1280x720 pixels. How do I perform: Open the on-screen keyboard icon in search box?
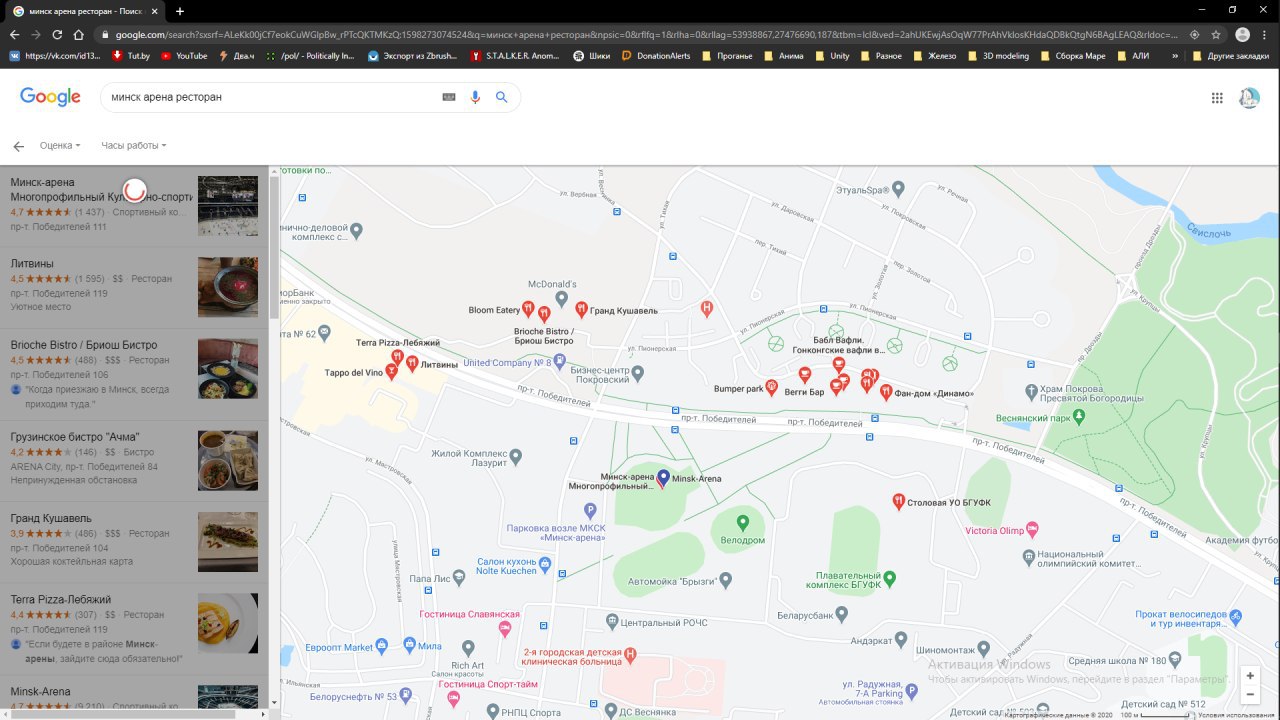[x=449, y=97]
